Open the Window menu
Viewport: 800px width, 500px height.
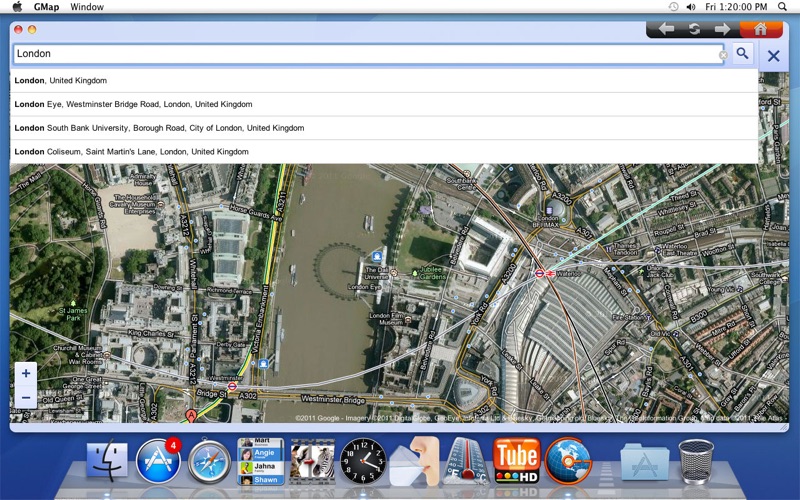pyautogui.click(x=87, y=7)
